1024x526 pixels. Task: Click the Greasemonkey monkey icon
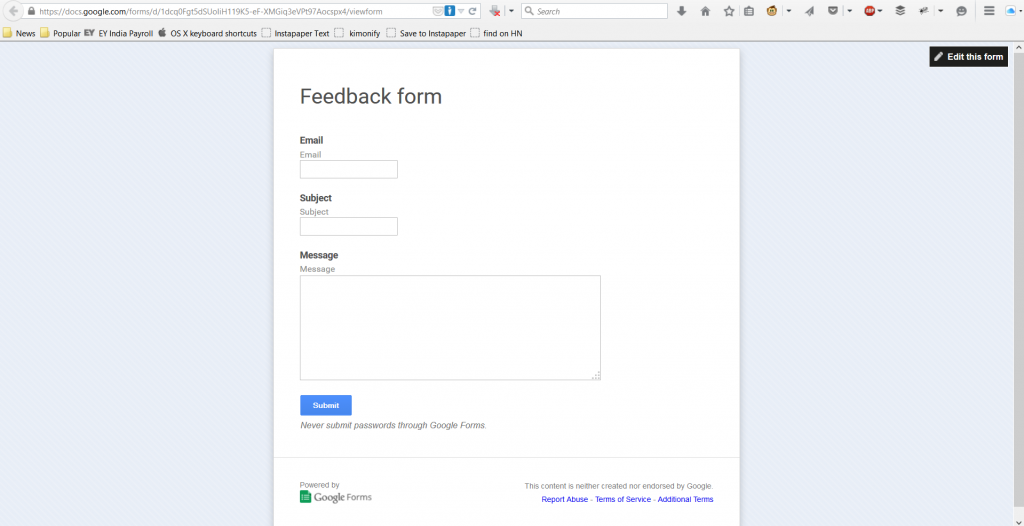pyautogui.click(x=772, y=11)
